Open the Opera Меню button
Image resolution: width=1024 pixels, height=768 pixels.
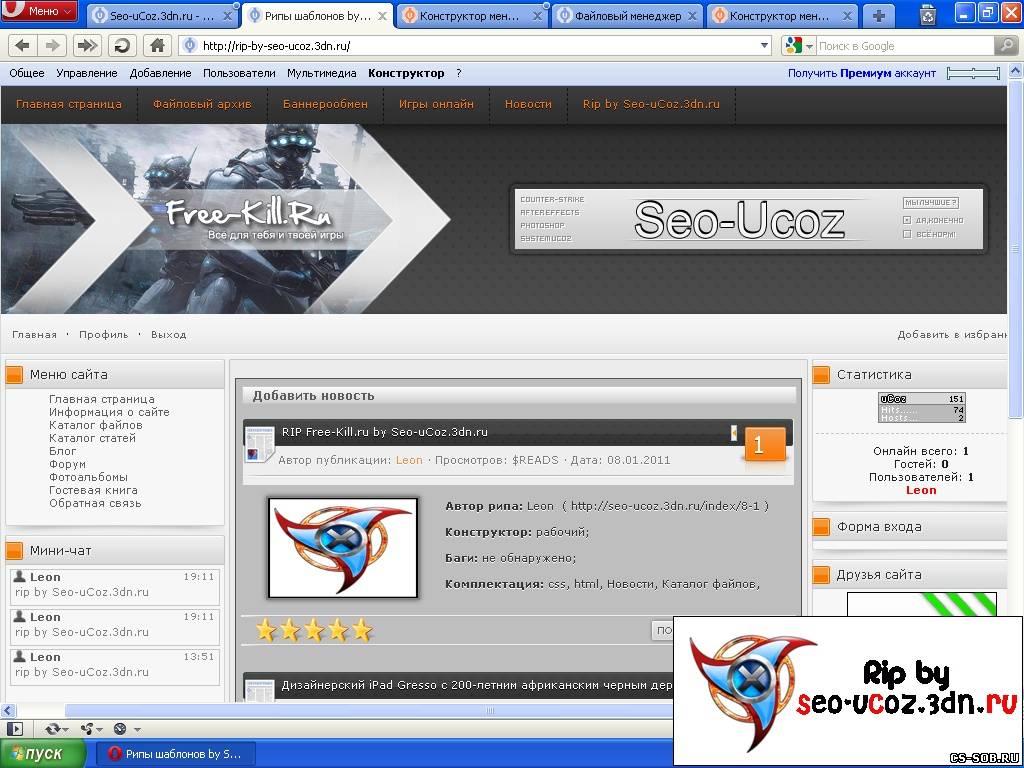[x=40, y=11]
